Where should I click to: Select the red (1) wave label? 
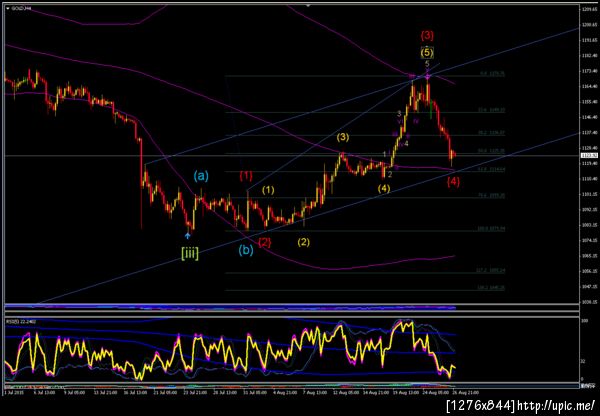(x=246, y=176)
